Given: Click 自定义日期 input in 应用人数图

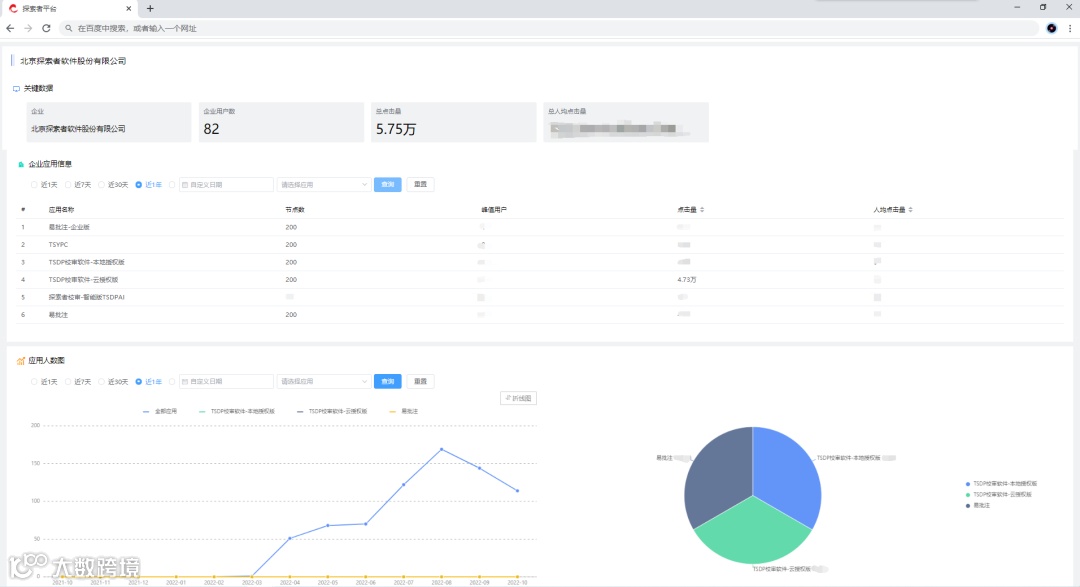Looking at the screenshot, I should click(226, 382).
